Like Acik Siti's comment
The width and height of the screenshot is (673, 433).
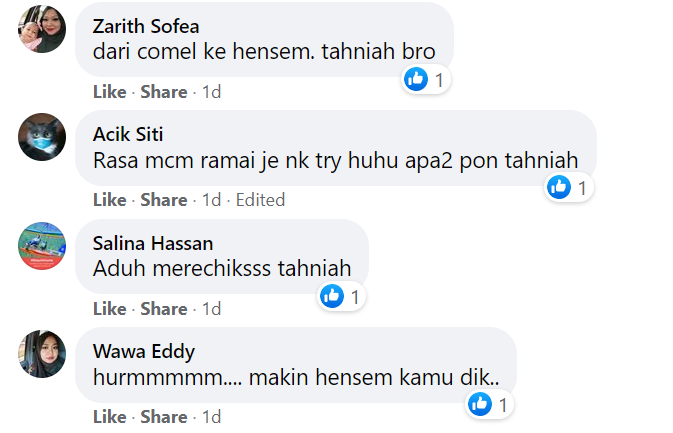(x=109, y=200)
